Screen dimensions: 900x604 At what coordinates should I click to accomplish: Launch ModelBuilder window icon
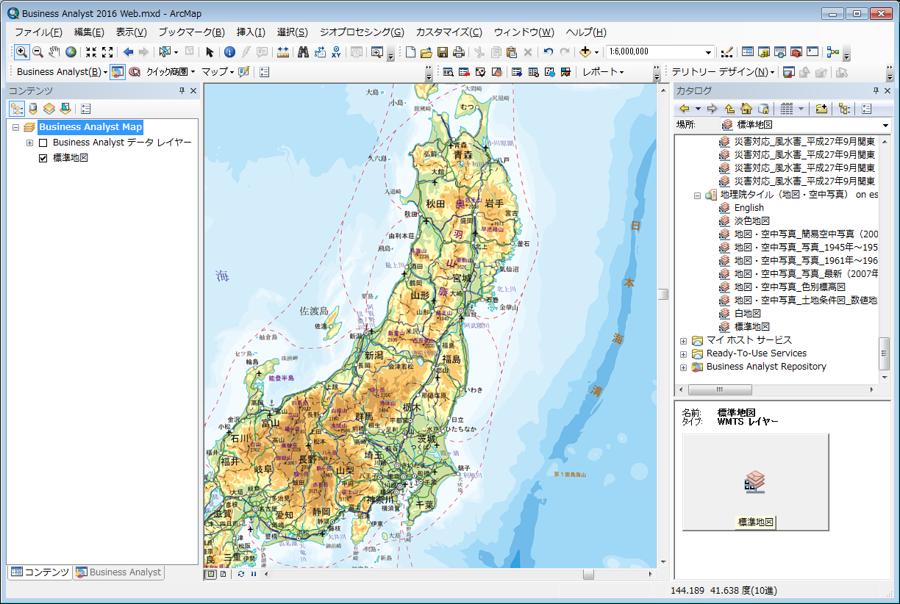[832, 52]
